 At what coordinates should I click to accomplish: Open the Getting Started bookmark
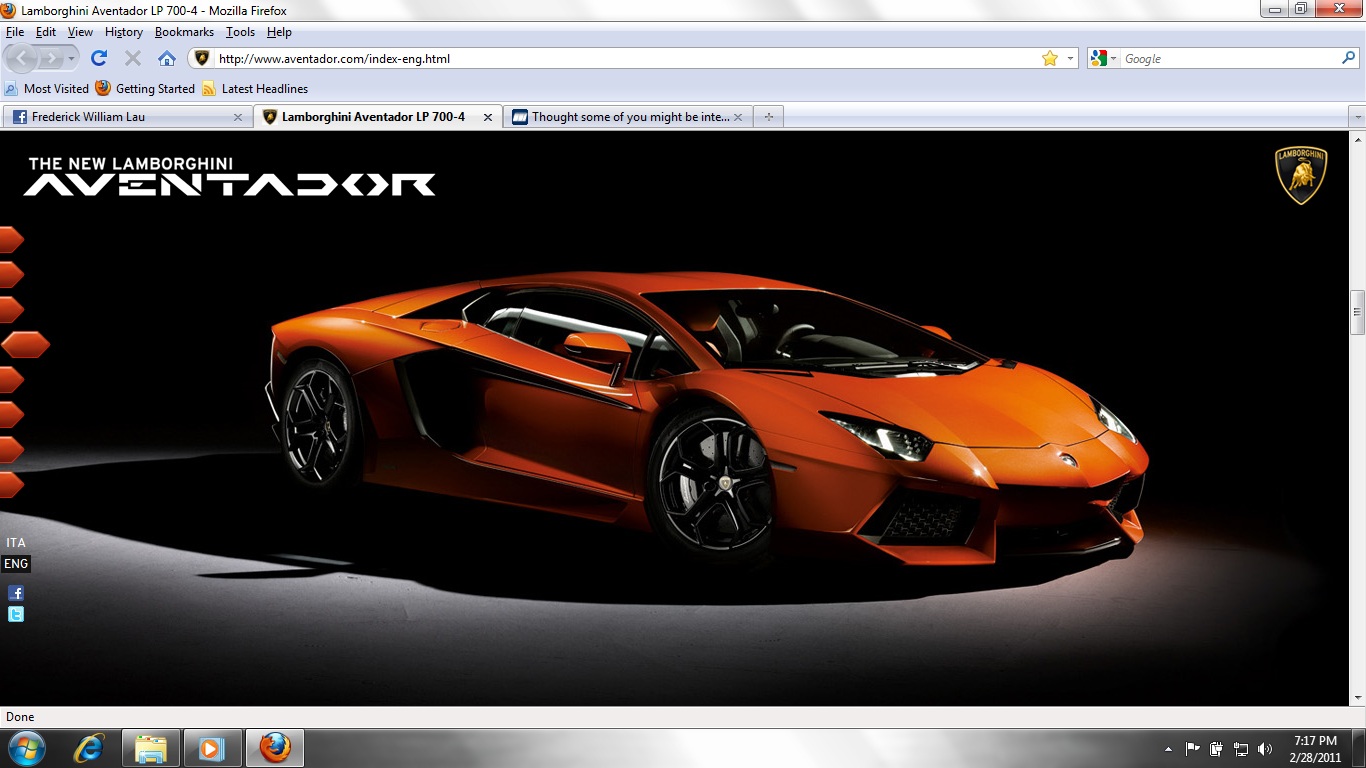click(x=145, y=88)
